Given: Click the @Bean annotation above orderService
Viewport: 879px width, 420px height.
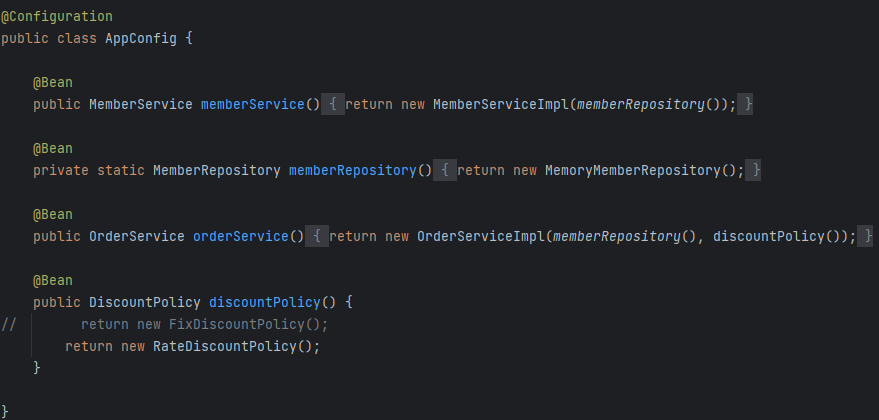Looking at the screenshot, I should click(53, 214).
